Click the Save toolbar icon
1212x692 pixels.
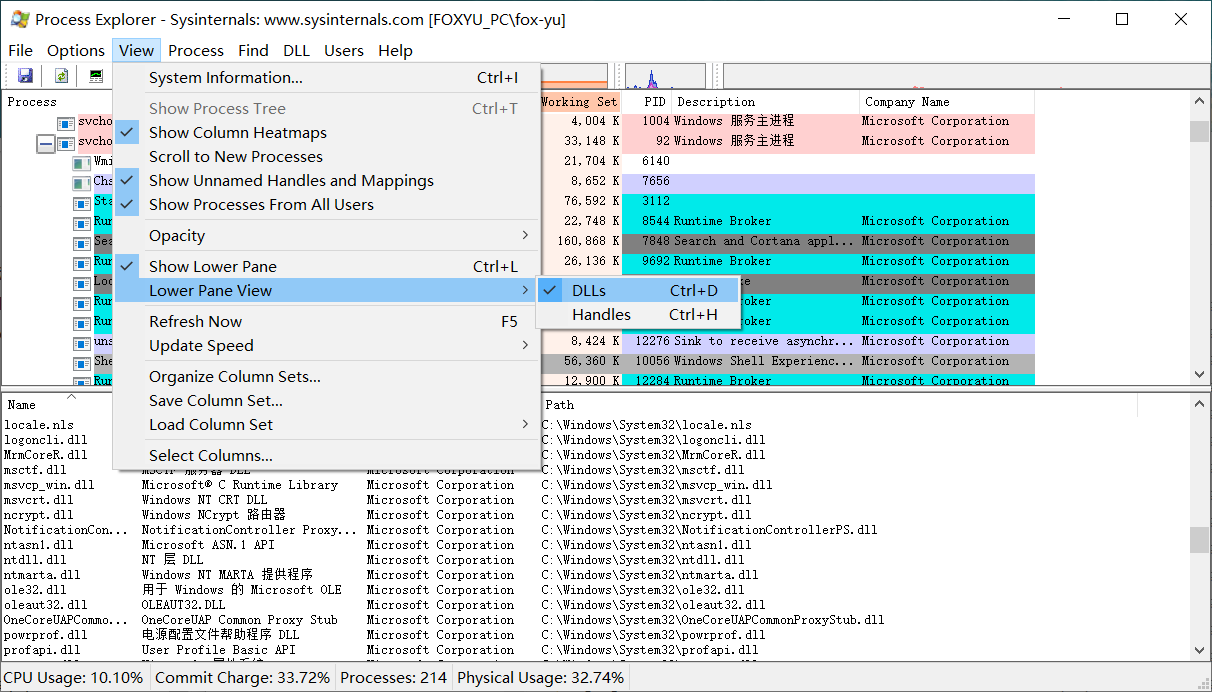[25, 76]
